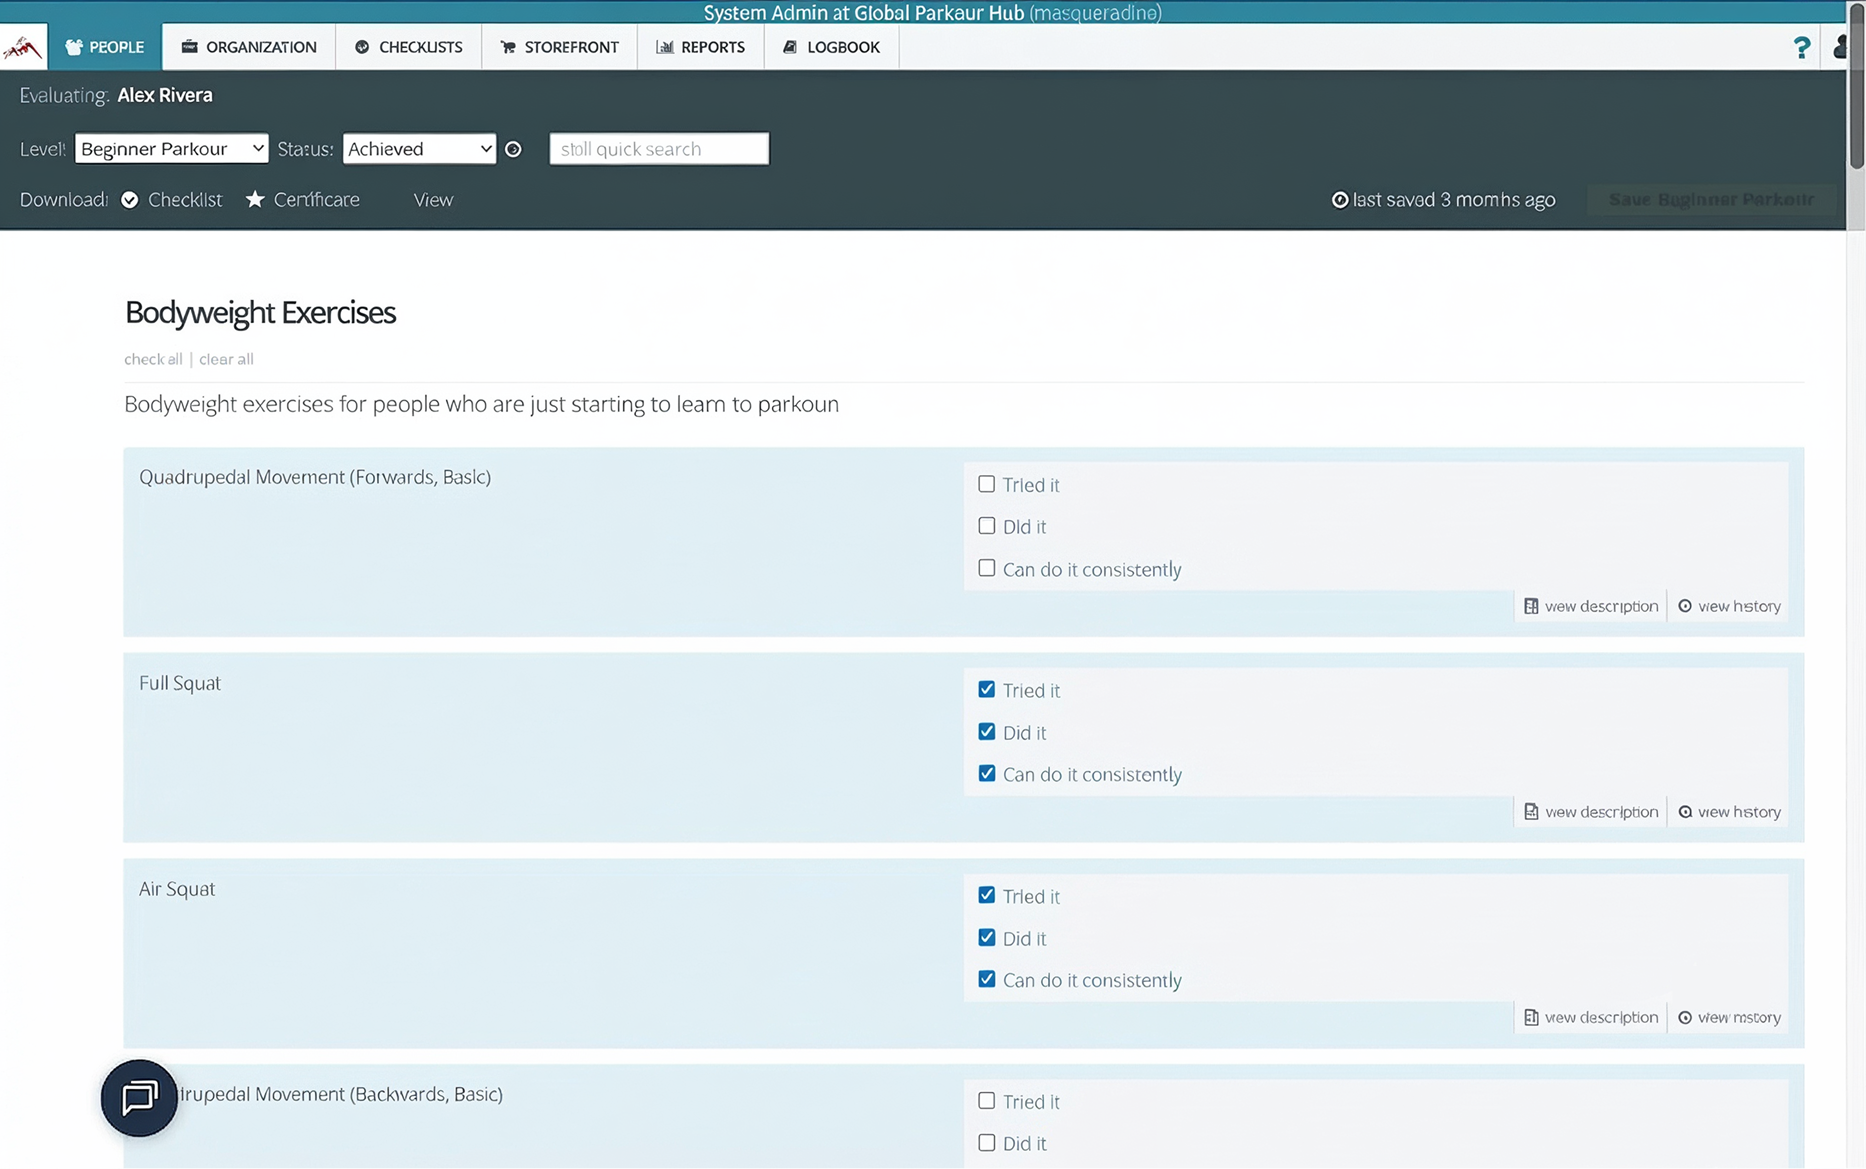Click check all under Bodyweight Exercises
Viewport: 1866px width, 1169px height.
(x=153, y=359)
